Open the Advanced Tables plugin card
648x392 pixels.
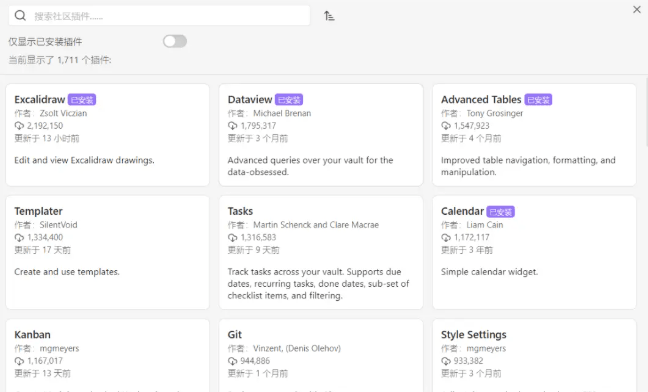click(x=534, y=135)
